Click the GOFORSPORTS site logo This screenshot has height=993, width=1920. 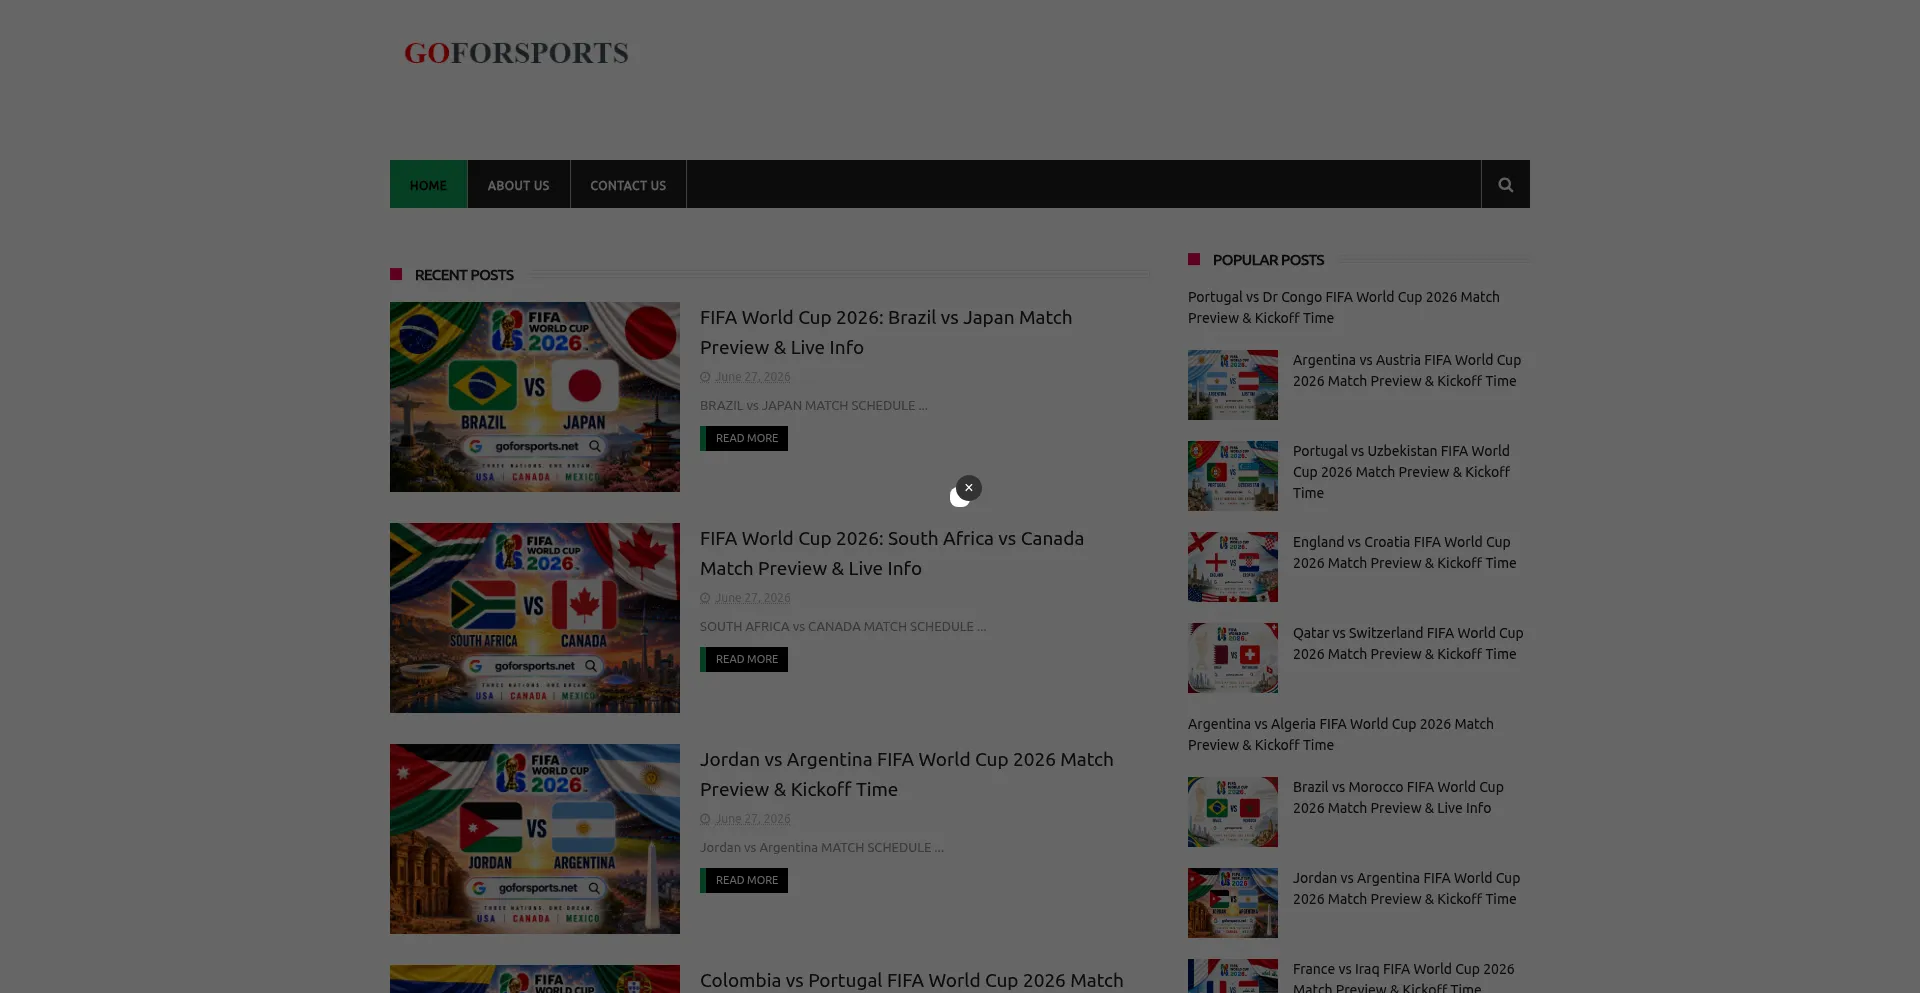(516, 53)
